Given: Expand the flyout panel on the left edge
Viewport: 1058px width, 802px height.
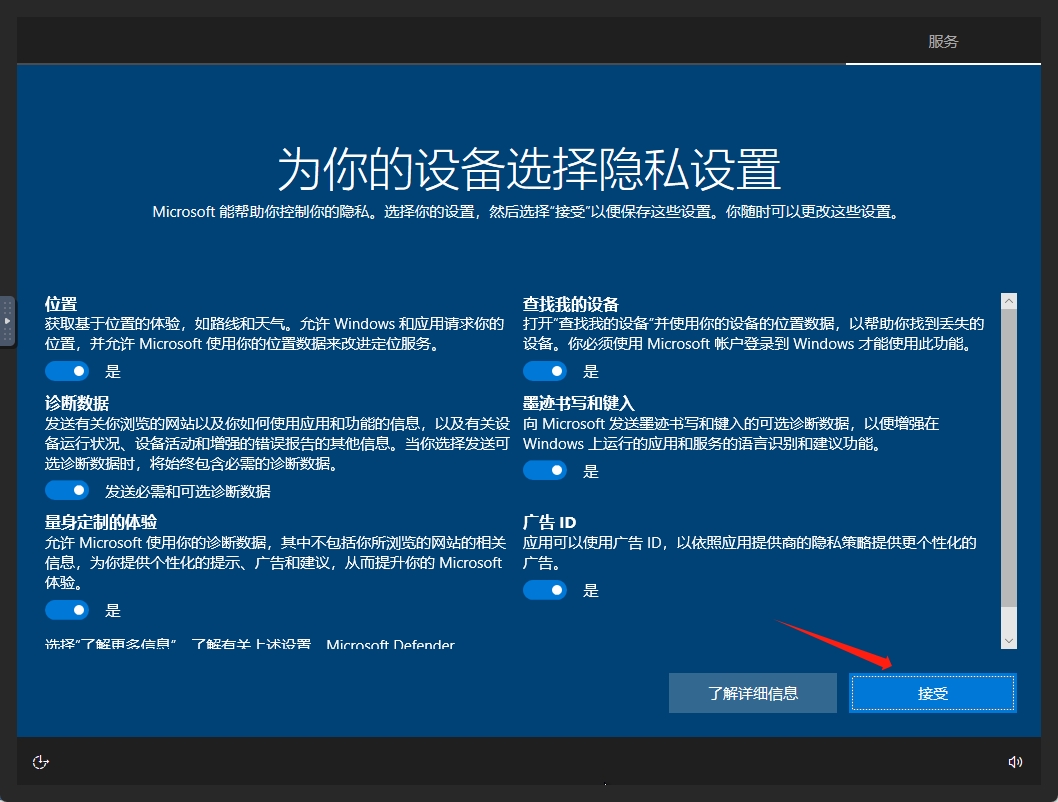Looking at the screenshot, I should tap(7, 320).
